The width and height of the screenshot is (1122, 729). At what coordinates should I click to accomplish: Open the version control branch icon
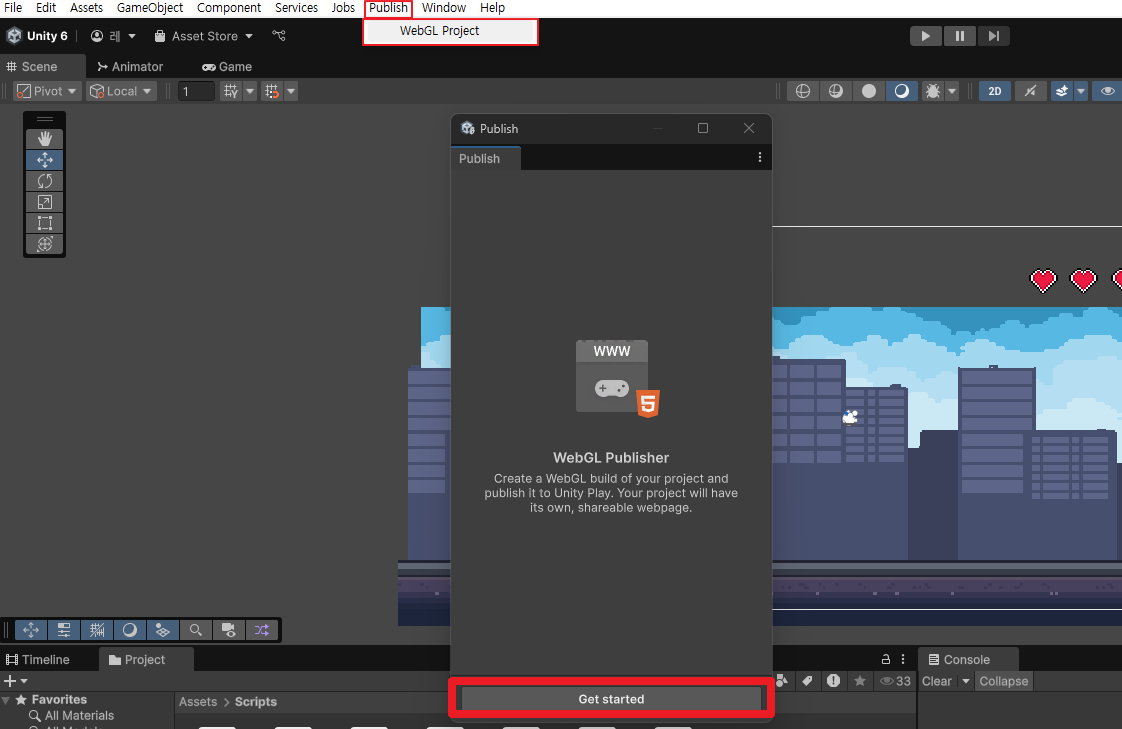tap(279, 36)
